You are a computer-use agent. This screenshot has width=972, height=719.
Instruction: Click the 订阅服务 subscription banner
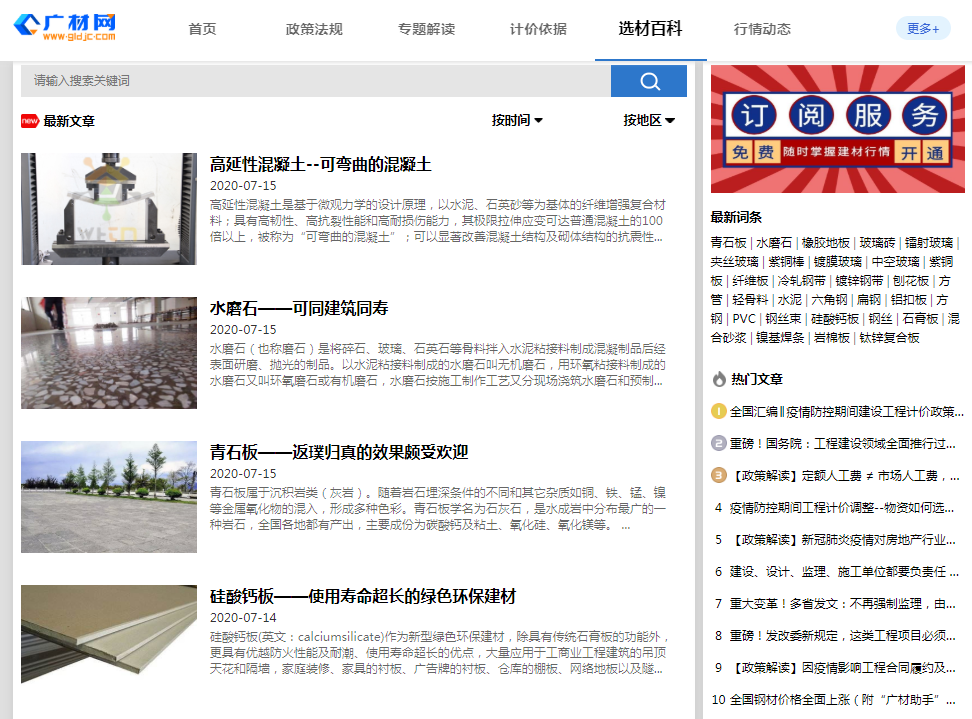point(837,129)
